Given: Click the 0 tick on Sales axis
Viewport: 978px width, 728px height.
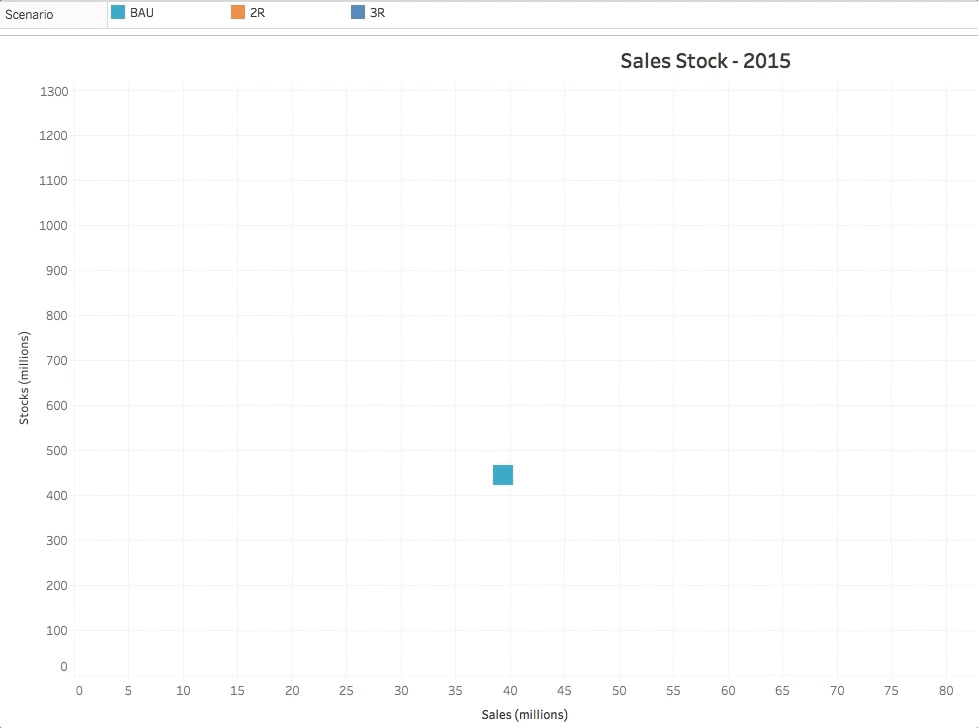Looking at the screenshot, I should 79,691.
